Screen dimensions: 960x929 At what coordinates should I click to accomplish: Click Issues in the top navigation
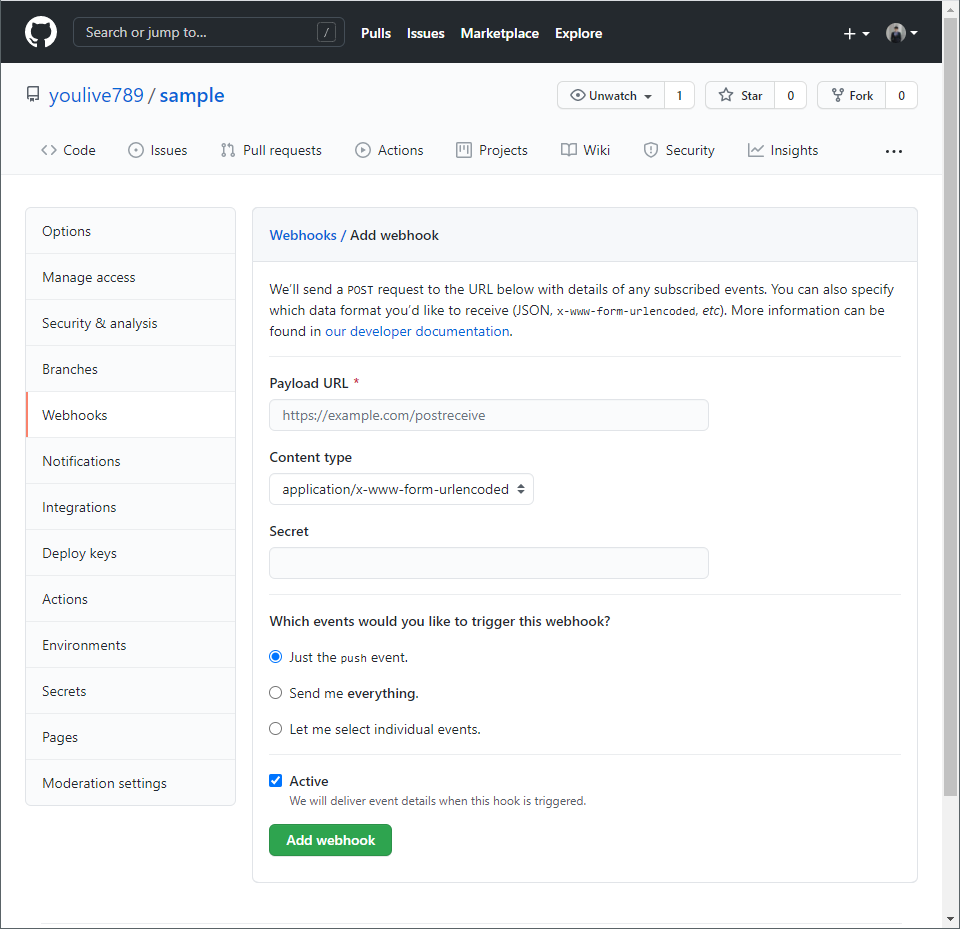[x=426, y=33]
